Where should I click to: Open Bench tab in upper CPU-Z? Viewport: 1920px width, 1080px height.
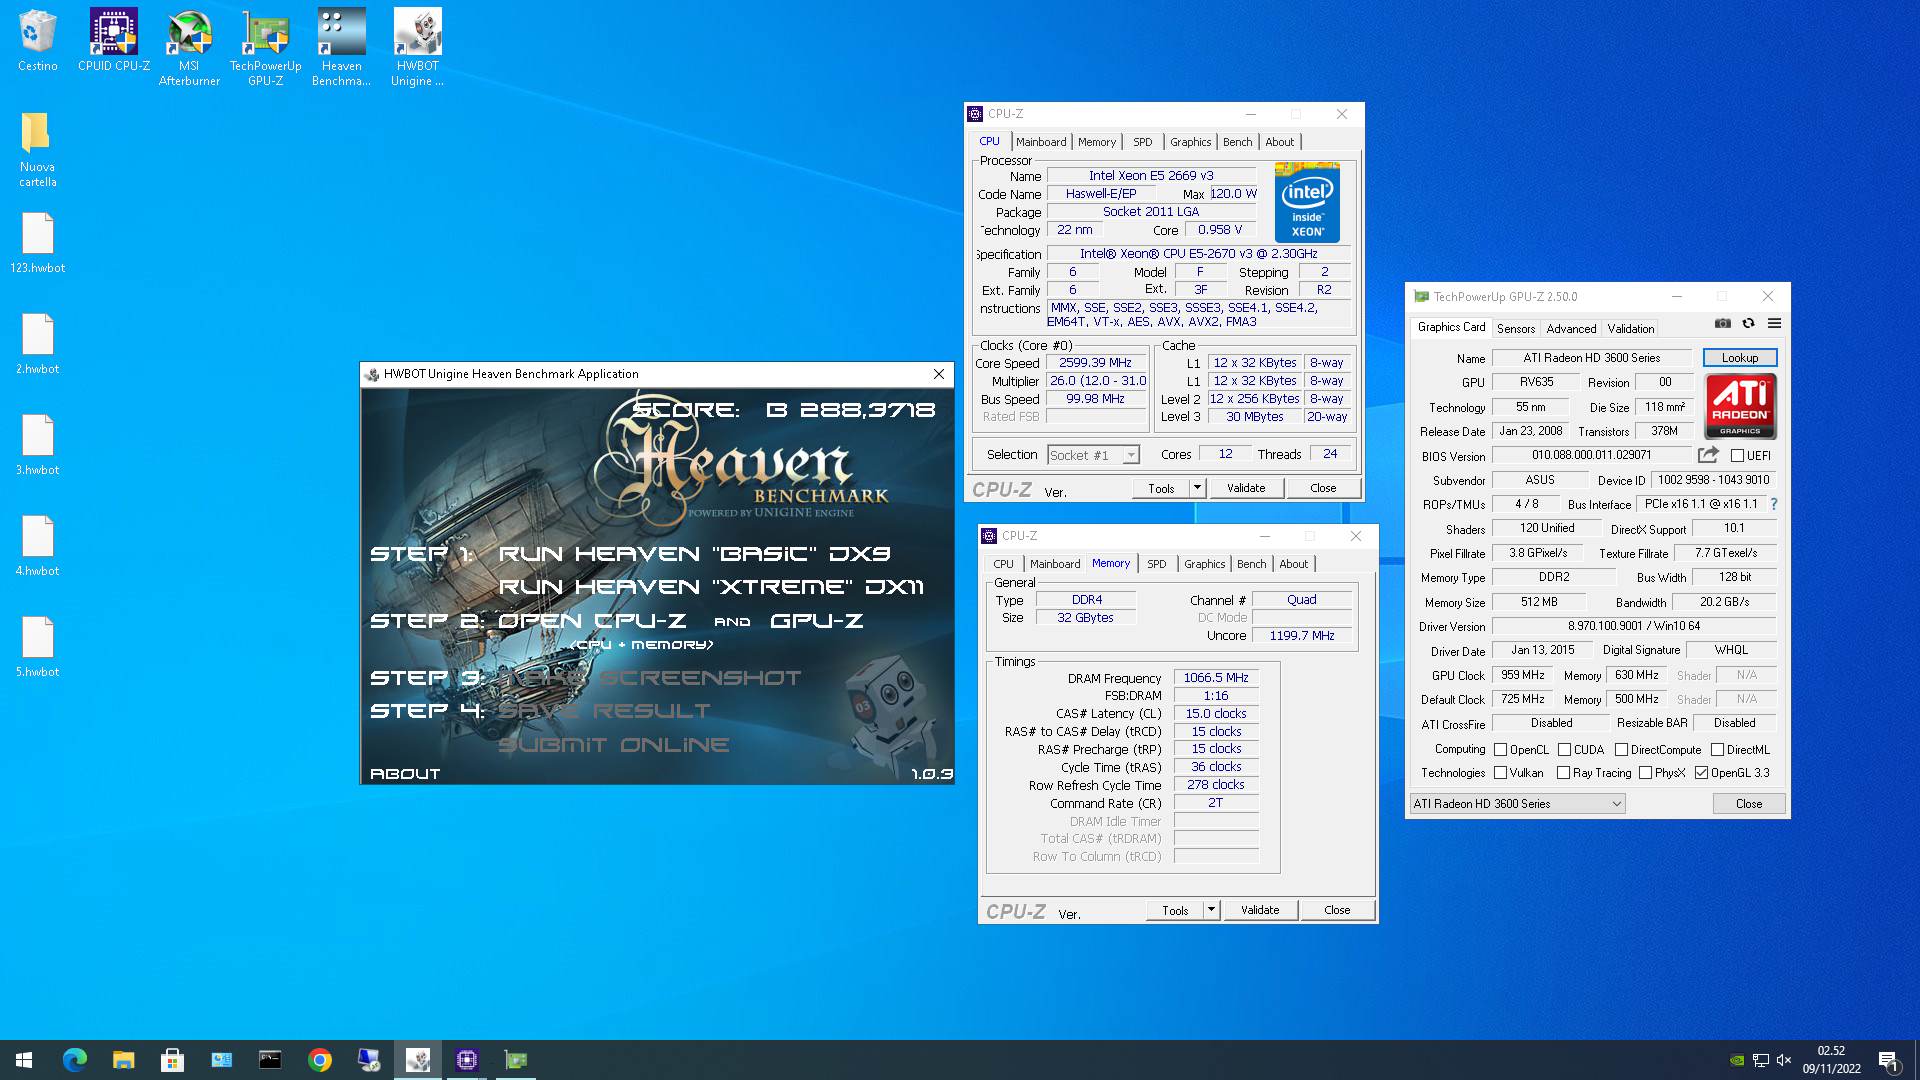[x=1237, y=142]
